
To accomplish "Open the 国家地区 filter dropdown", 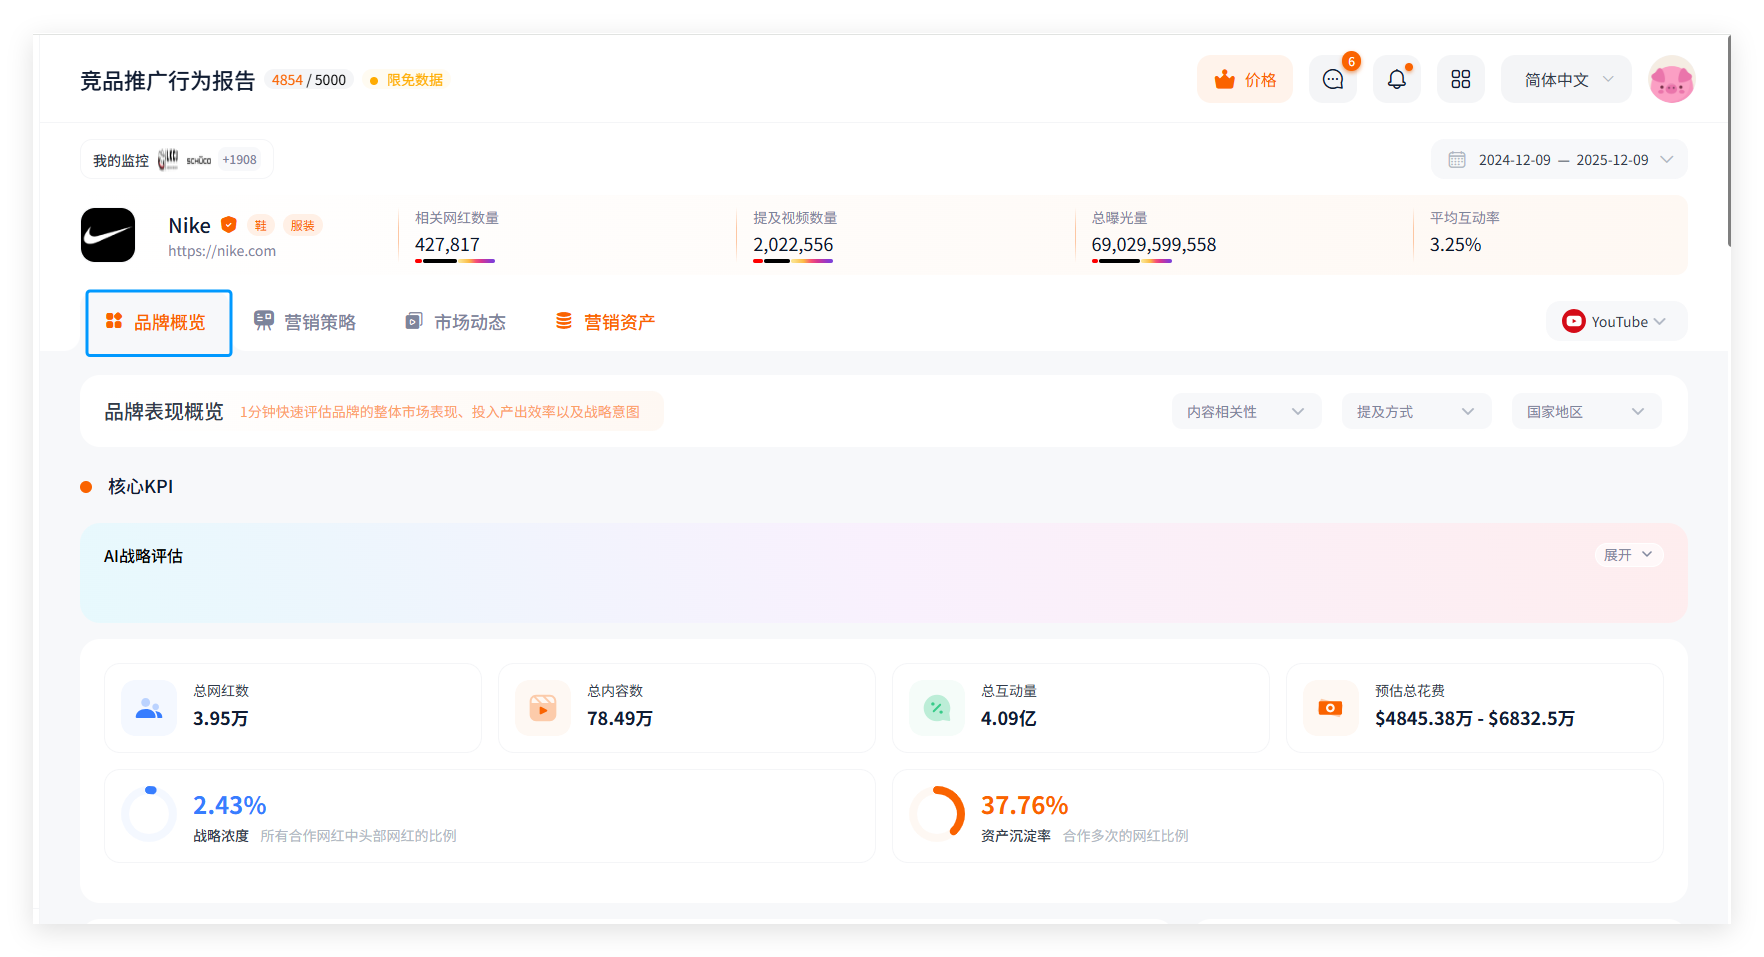I will tap(1586, 412).
